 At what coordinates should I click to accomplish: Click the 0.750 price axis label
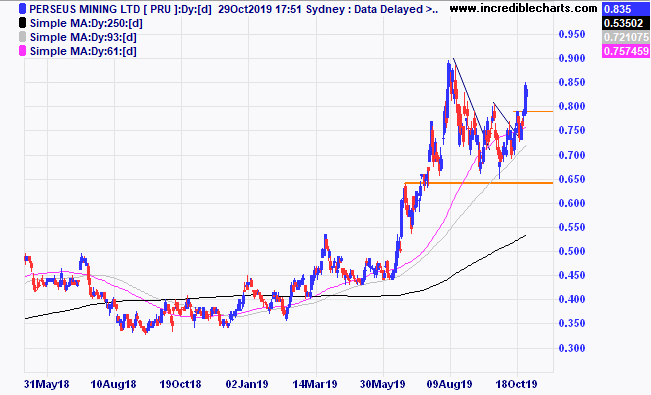tap(572, 130)
